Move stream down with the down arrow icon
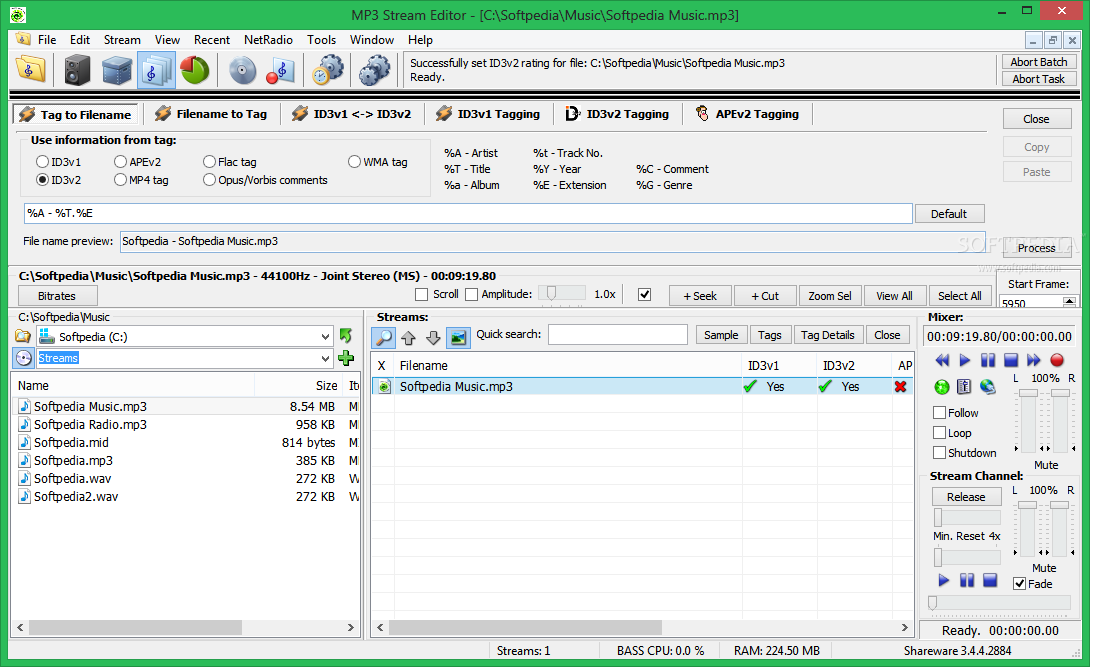Screen dimensions: 1100x667 (433, 338)
